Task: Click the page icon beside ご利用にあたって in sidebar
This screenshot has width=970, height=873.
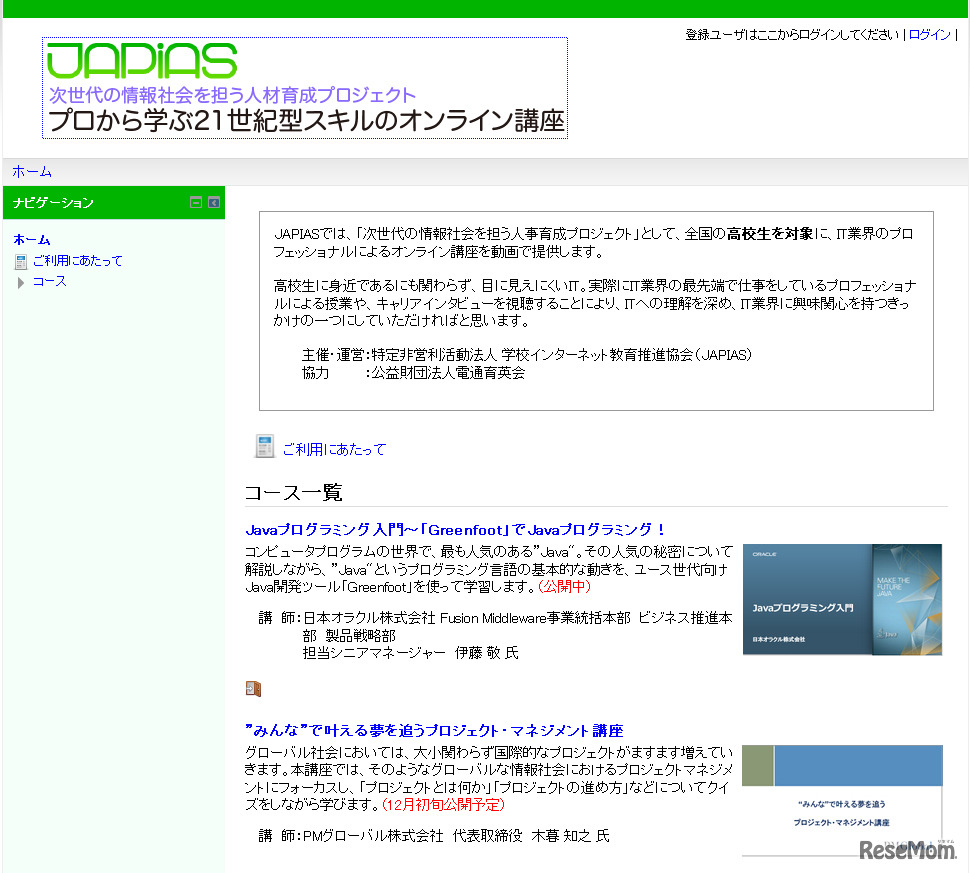Action: [22, 260]
